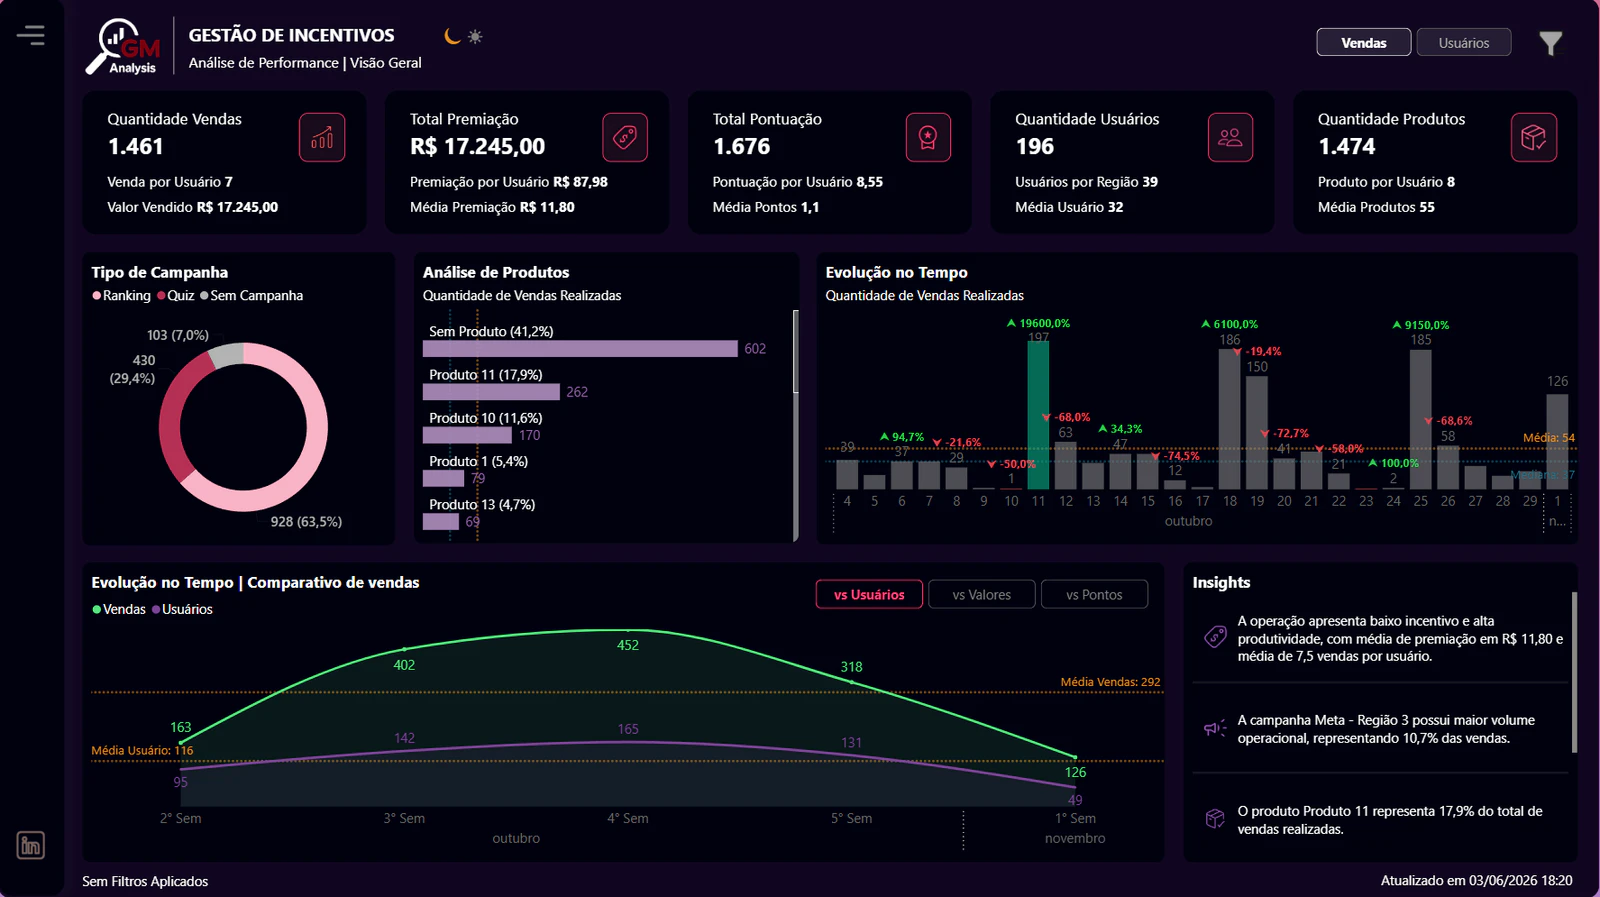Select the October 12 column valued 63
The height and width of the screenshot is (897, 1600).
point(1066,465)
